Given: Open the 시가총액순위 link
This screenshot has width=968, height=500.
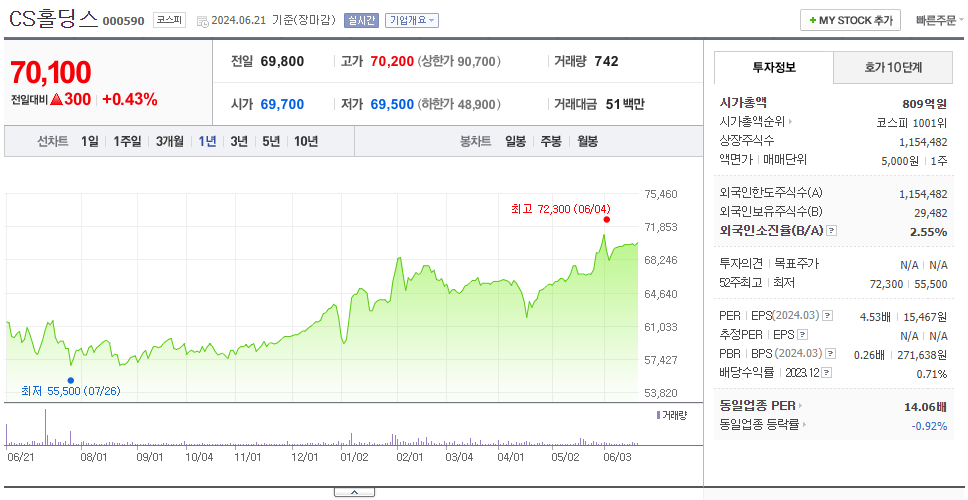Looking at the screenshot, I should pos(753,122).
